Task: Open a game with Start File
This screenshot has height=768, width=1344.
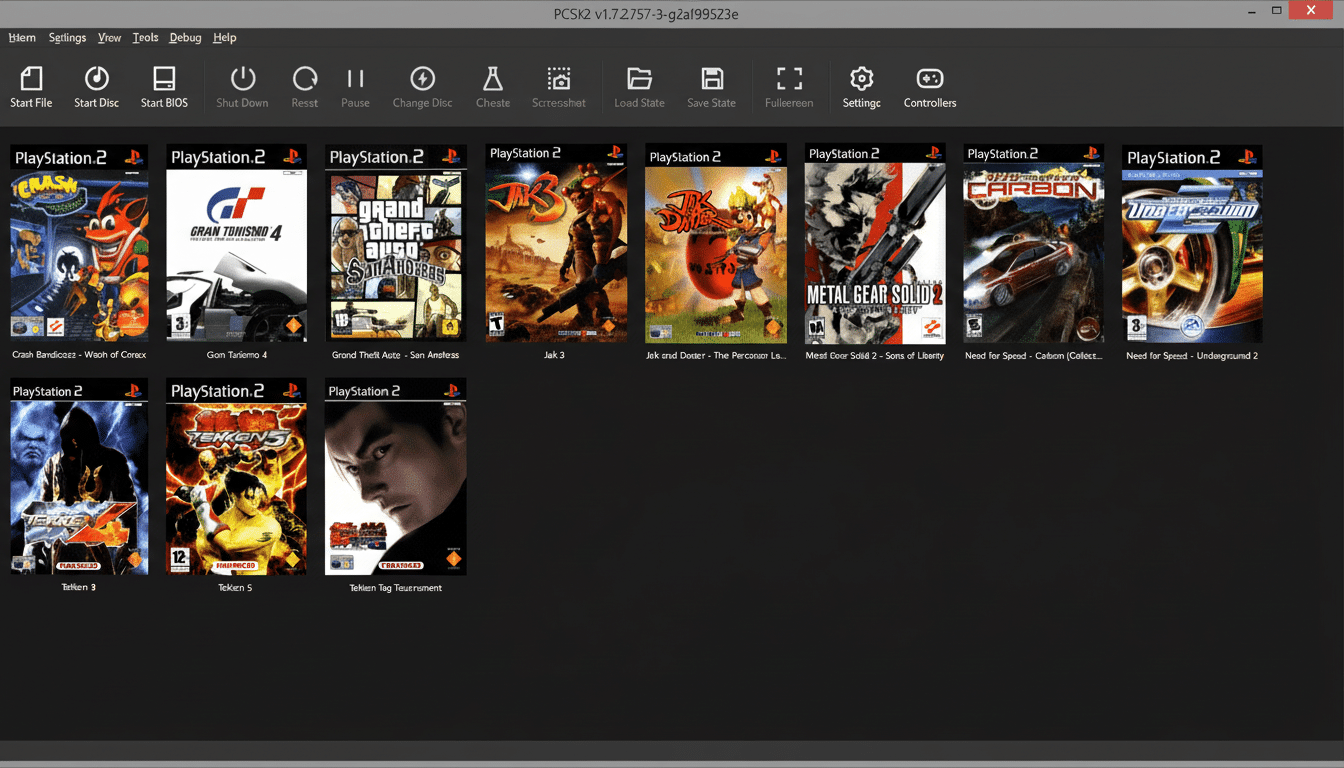Action: 31,85
